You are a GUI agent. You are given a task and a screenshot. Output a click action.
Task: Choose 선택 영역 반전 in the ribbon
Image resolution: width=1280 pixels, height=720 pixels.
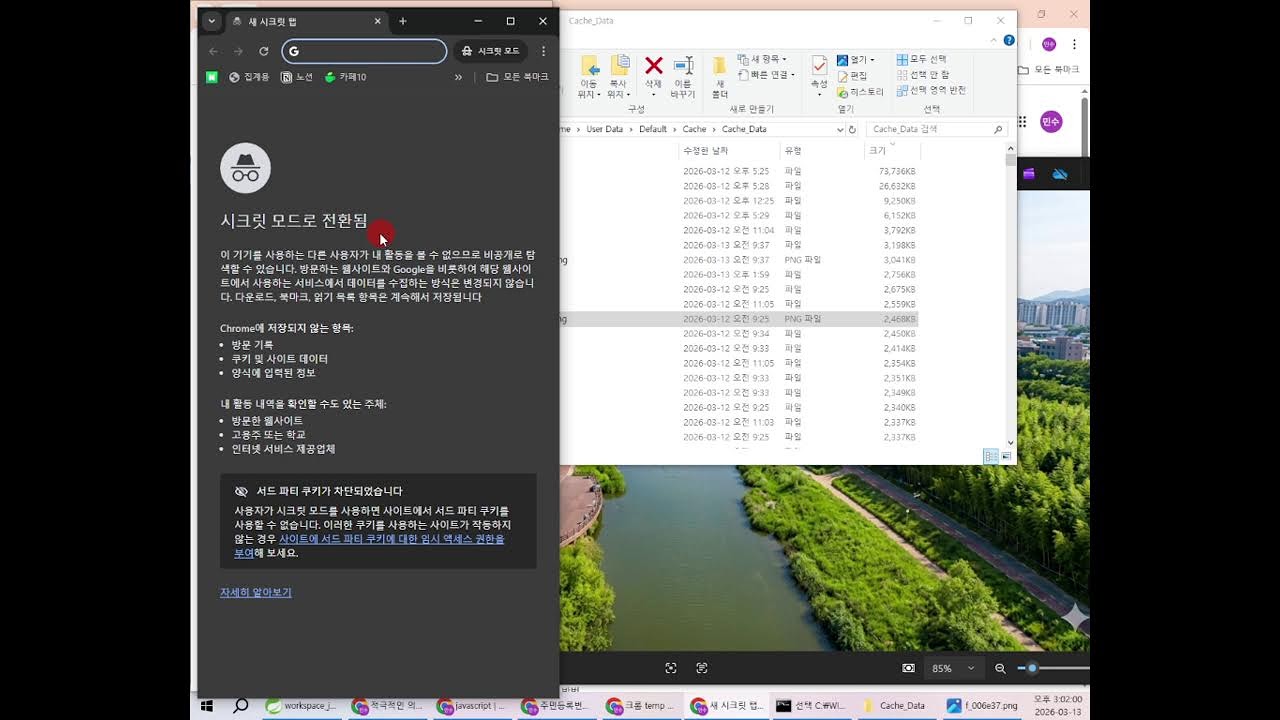931,90
